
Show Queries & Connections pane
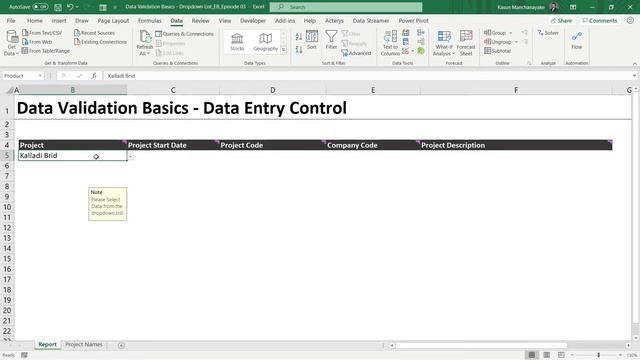184,33
